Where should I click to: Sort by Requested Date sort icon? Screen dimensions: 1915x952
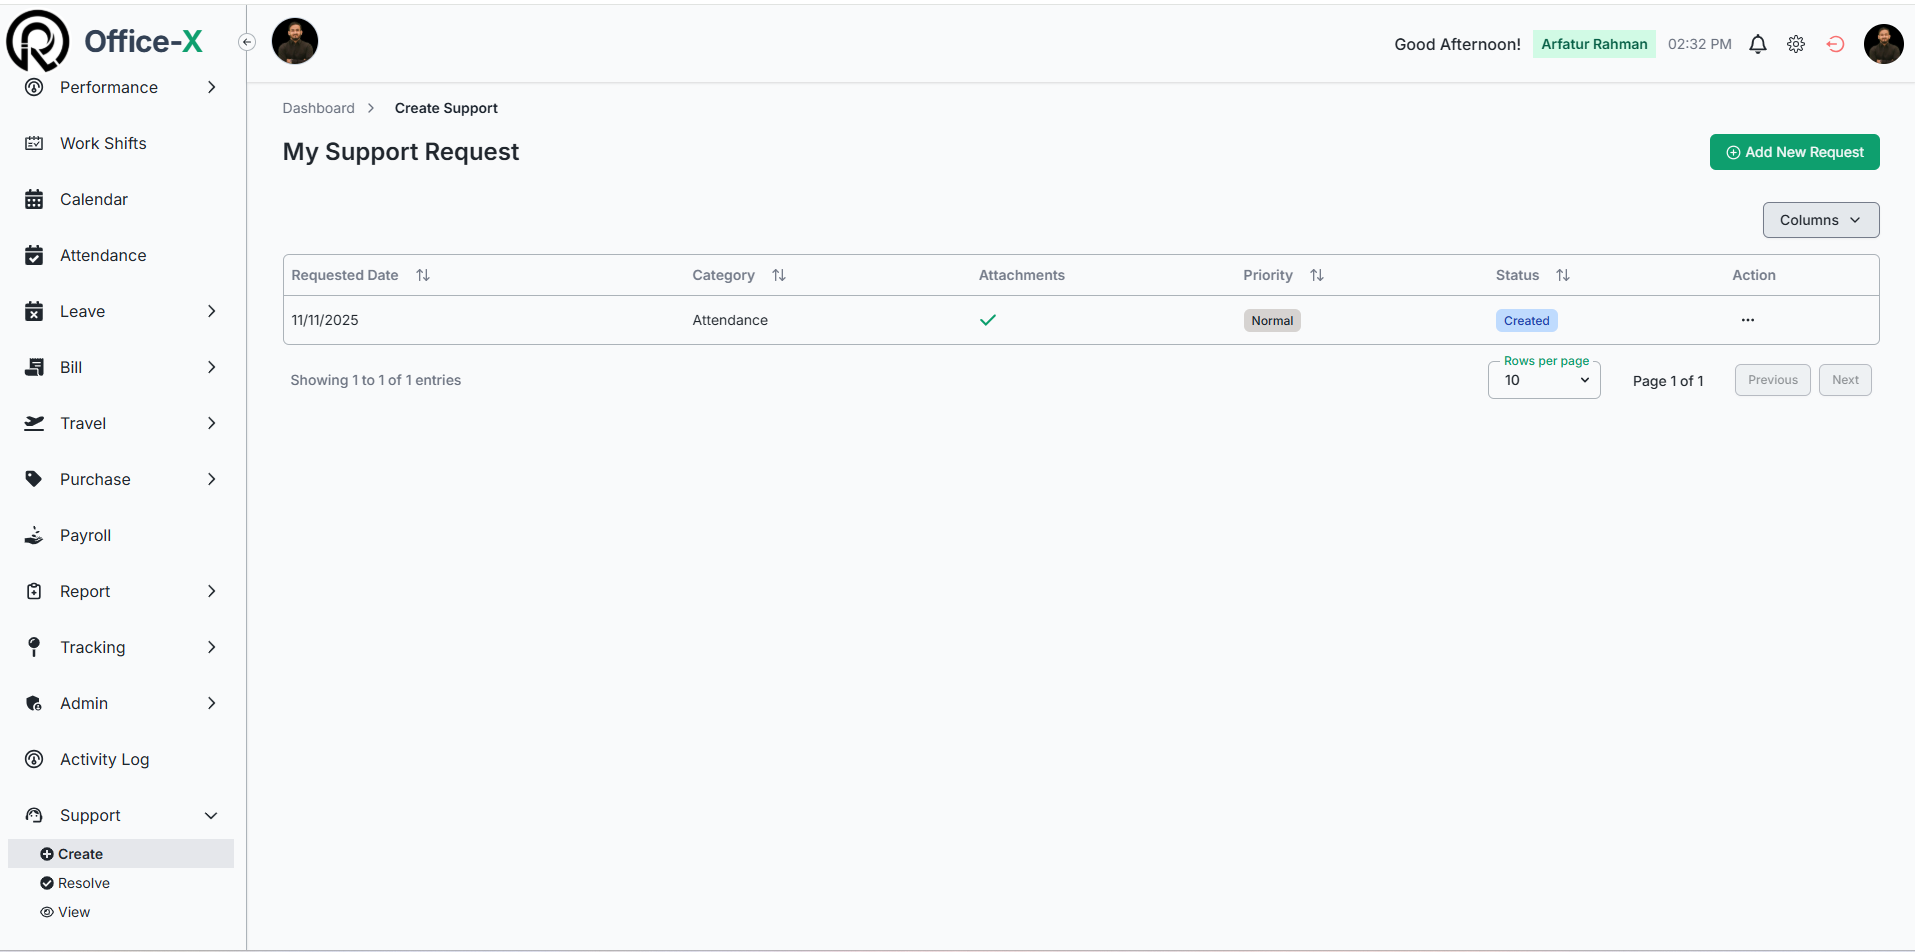click(x=423, y=275)
